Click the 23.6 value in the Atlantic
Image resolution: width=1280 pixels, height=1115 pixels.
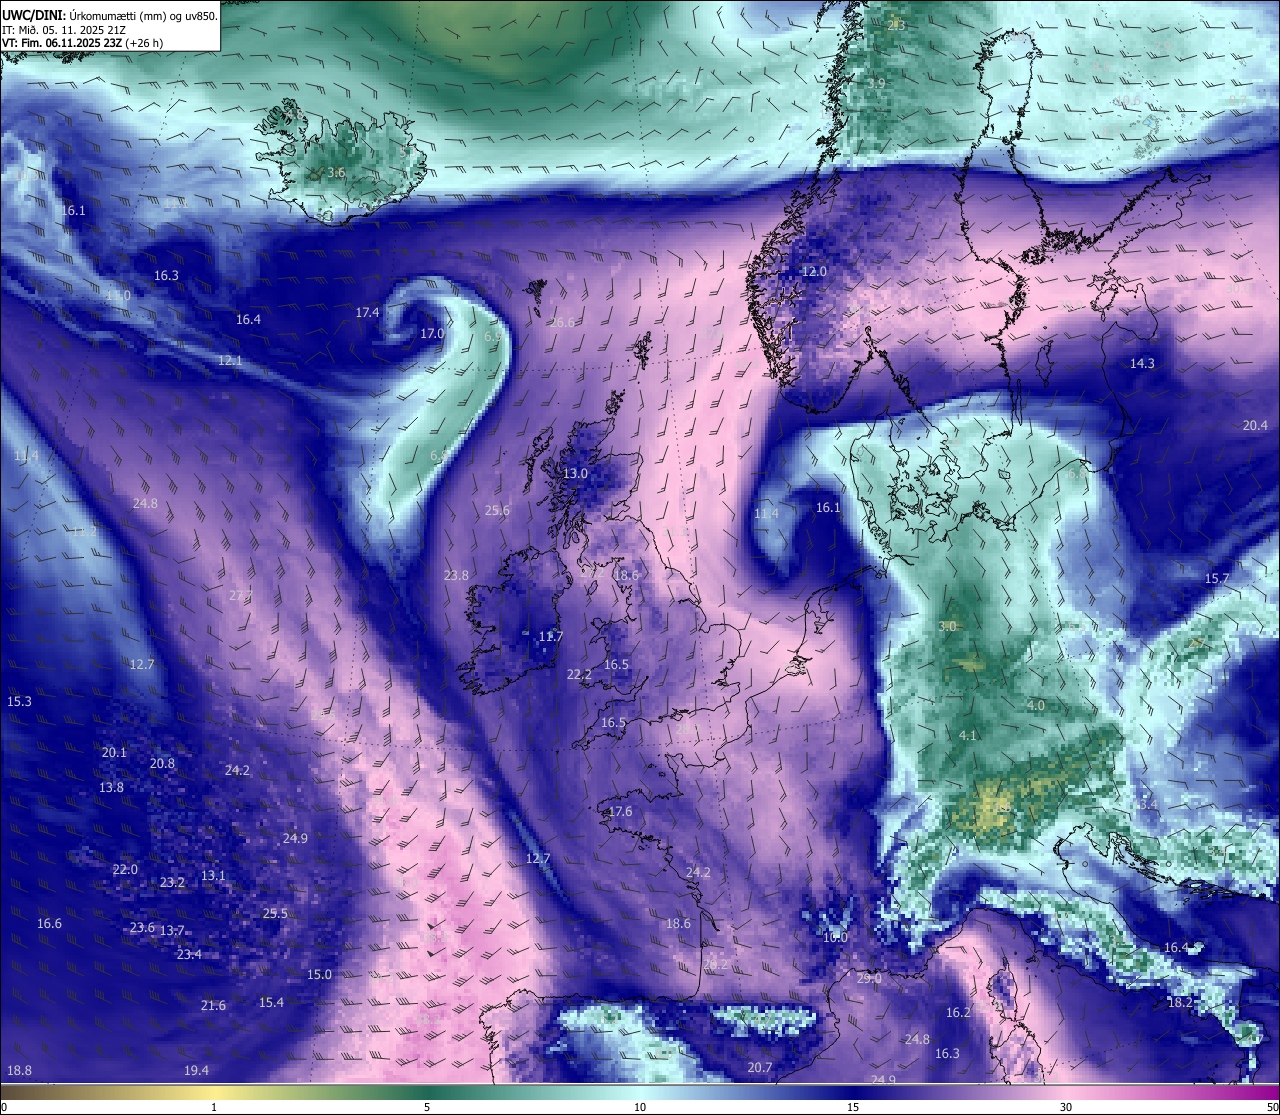click(142, 928)
